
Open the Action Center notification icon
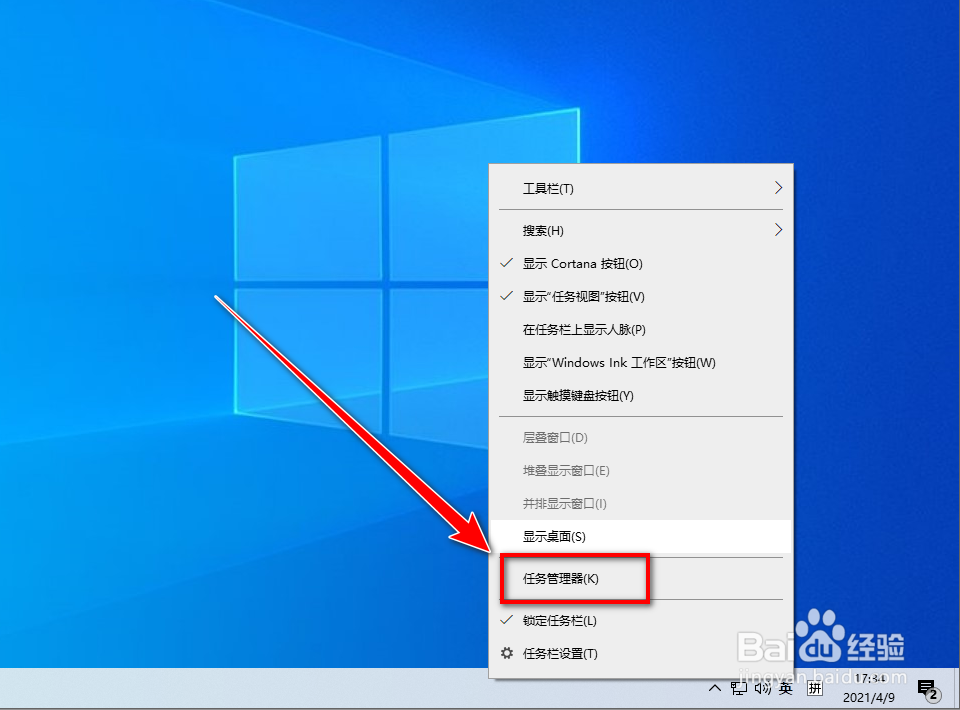tap(928, 686)
